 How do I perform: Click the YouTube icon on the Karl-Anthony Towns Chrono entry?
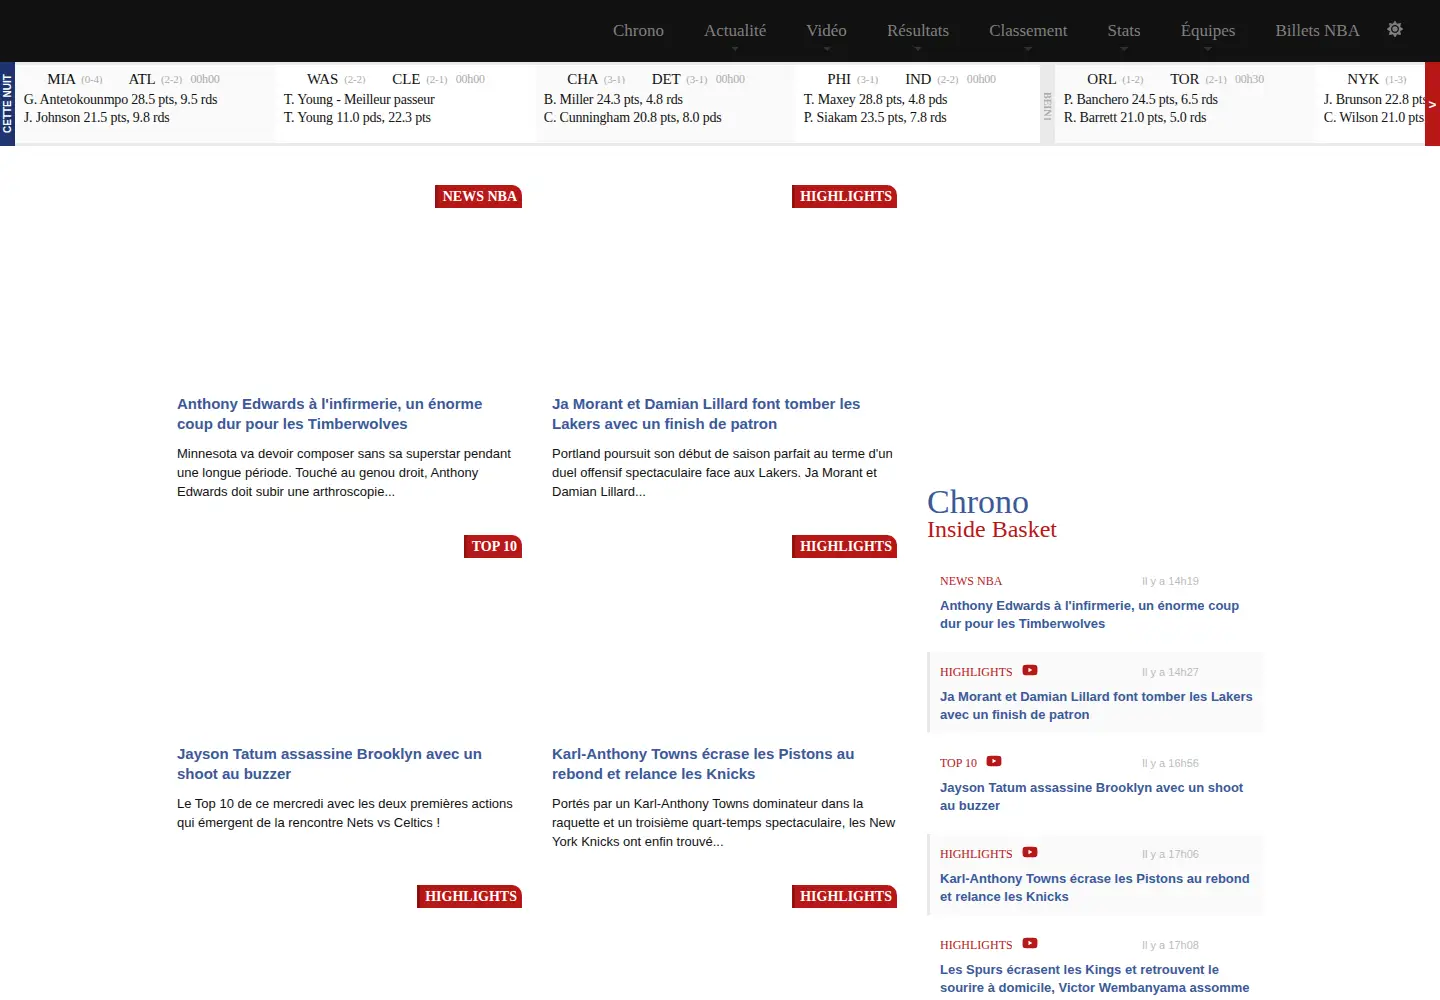point(1030,853)
